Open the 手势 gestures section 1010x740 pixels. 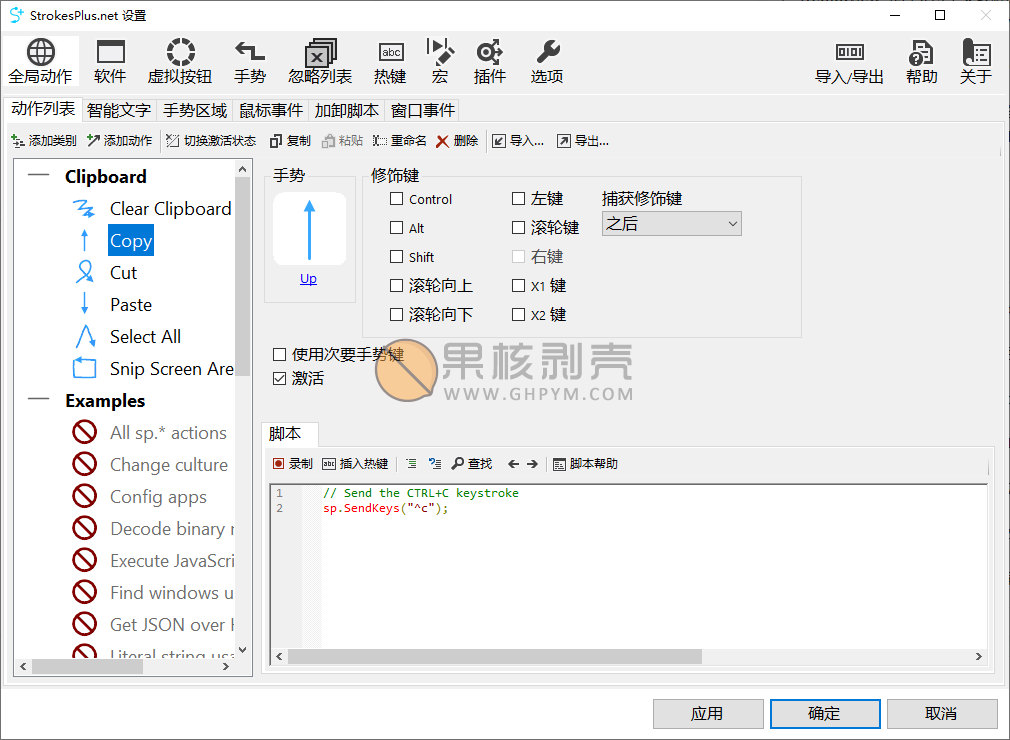250,61
